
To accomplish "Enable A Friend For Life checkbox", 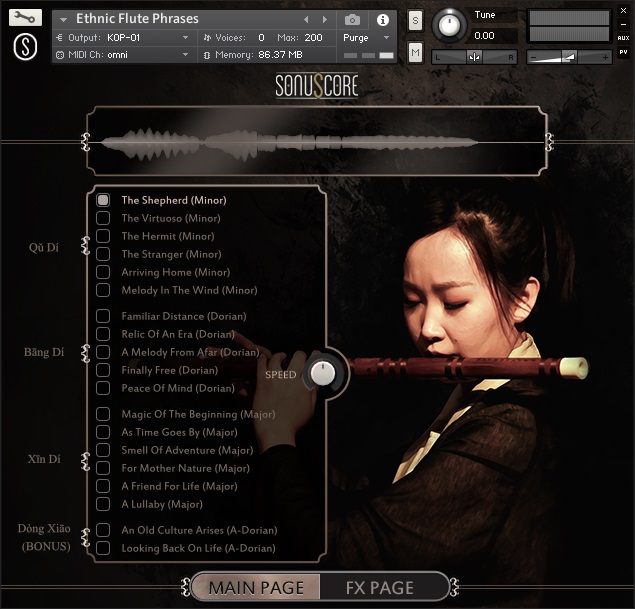I will click(x=103, y=486).
